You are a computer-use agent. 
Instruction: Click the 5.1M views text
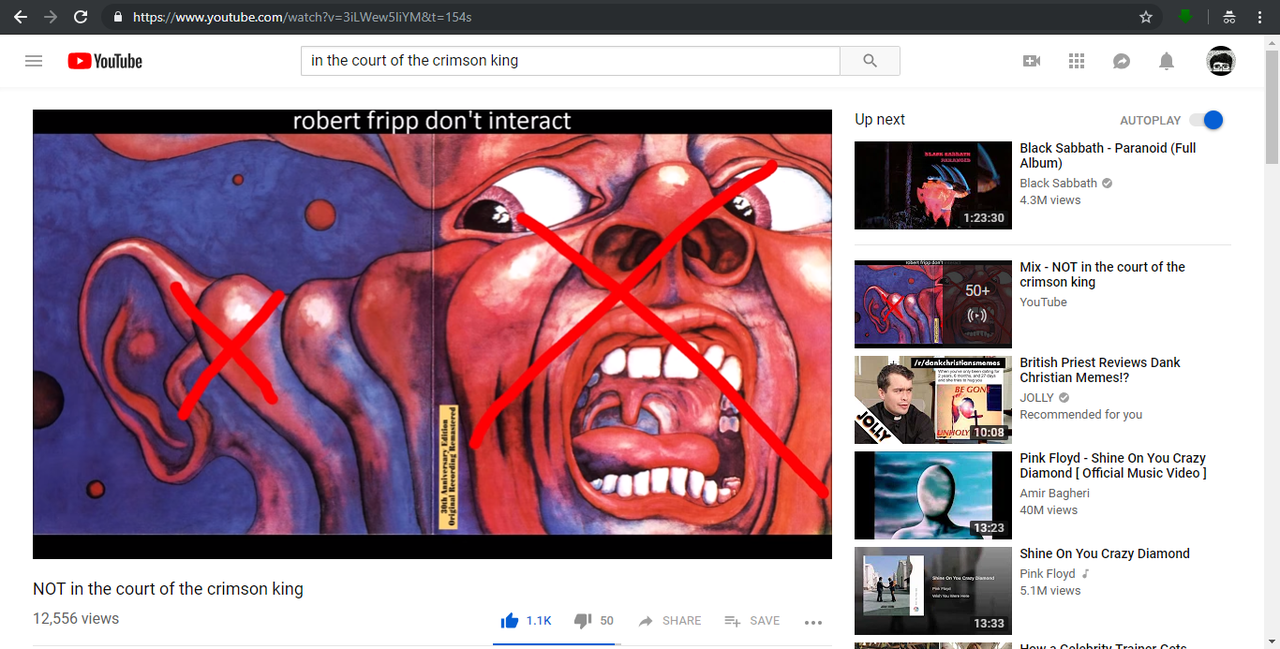point(1050,590)
